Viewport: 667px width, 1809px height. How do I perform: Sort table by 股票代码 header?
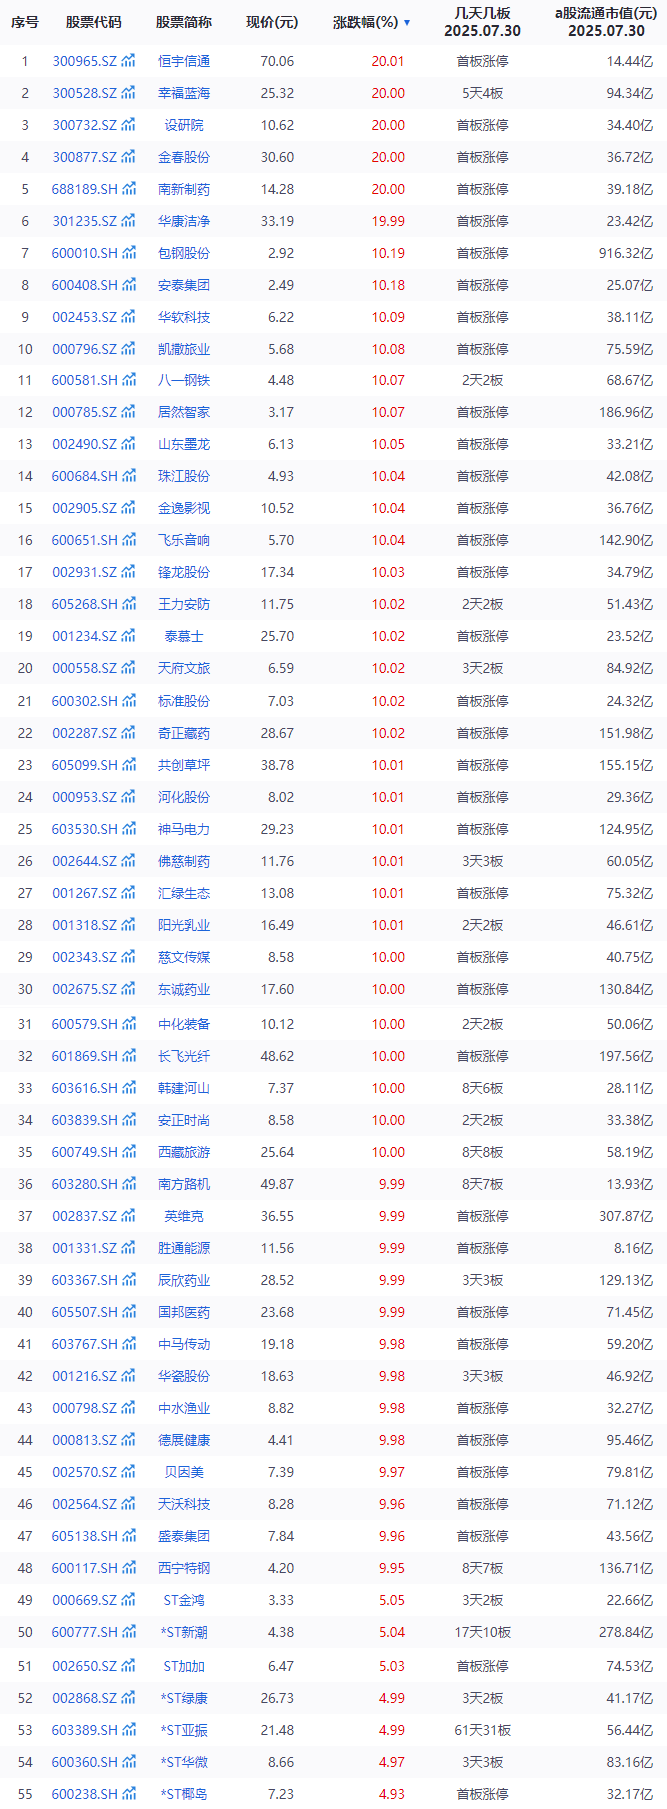93,22
